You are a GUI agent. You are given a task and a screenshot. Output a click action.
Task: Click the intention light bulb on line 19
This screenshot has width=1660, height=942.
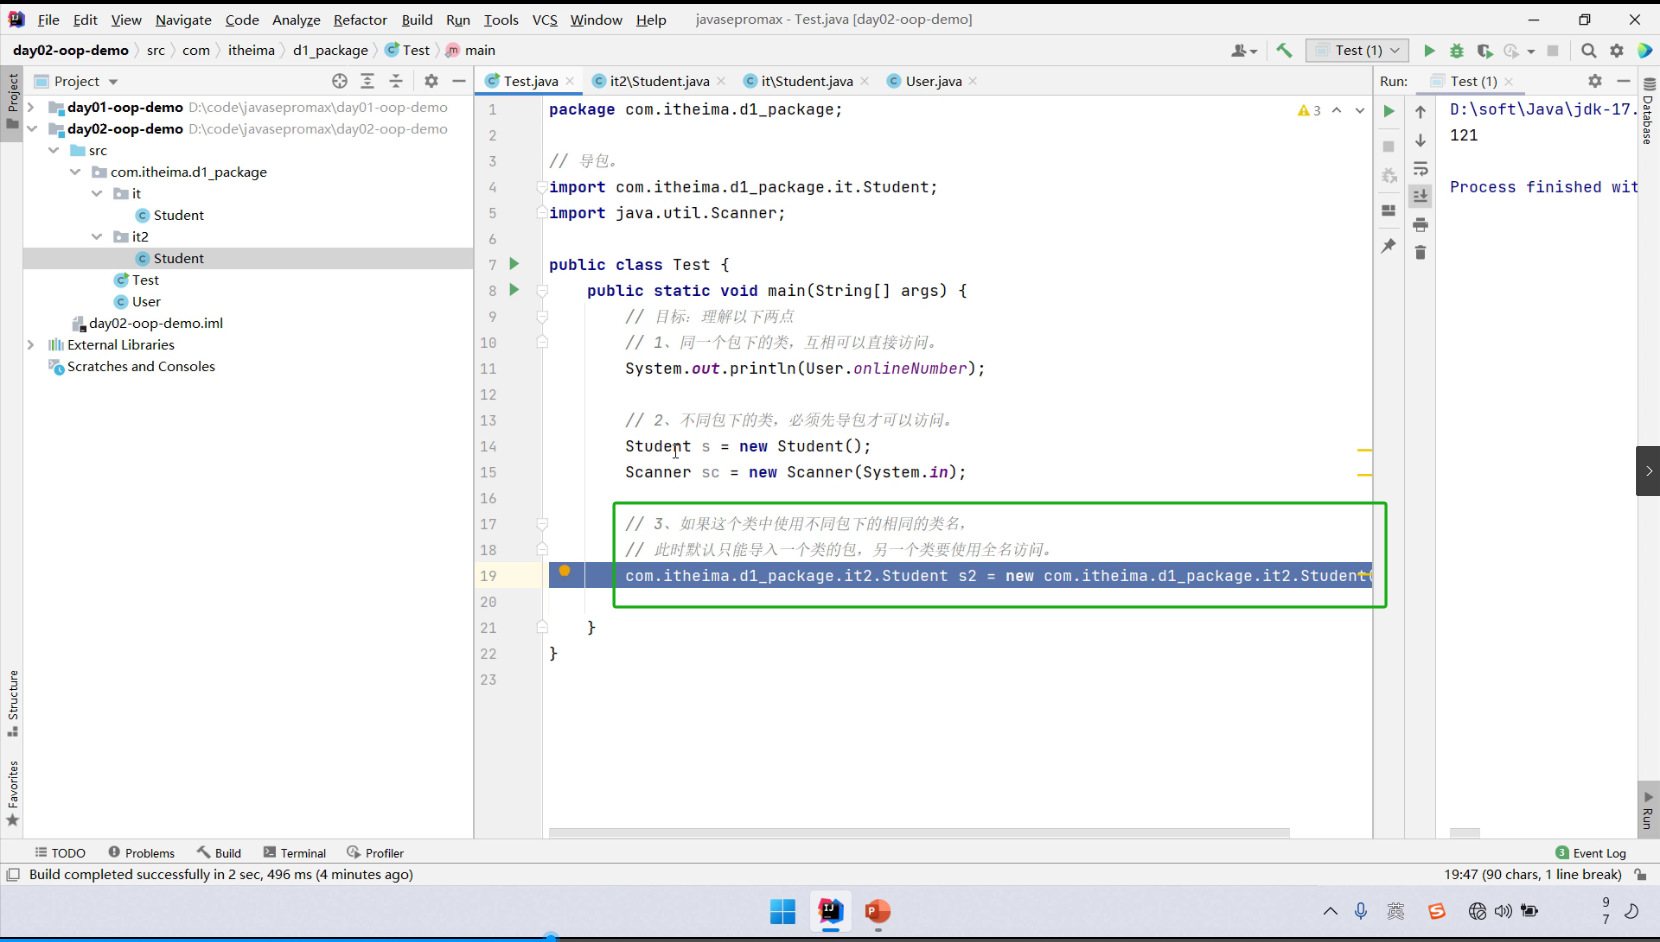point(565,571)
